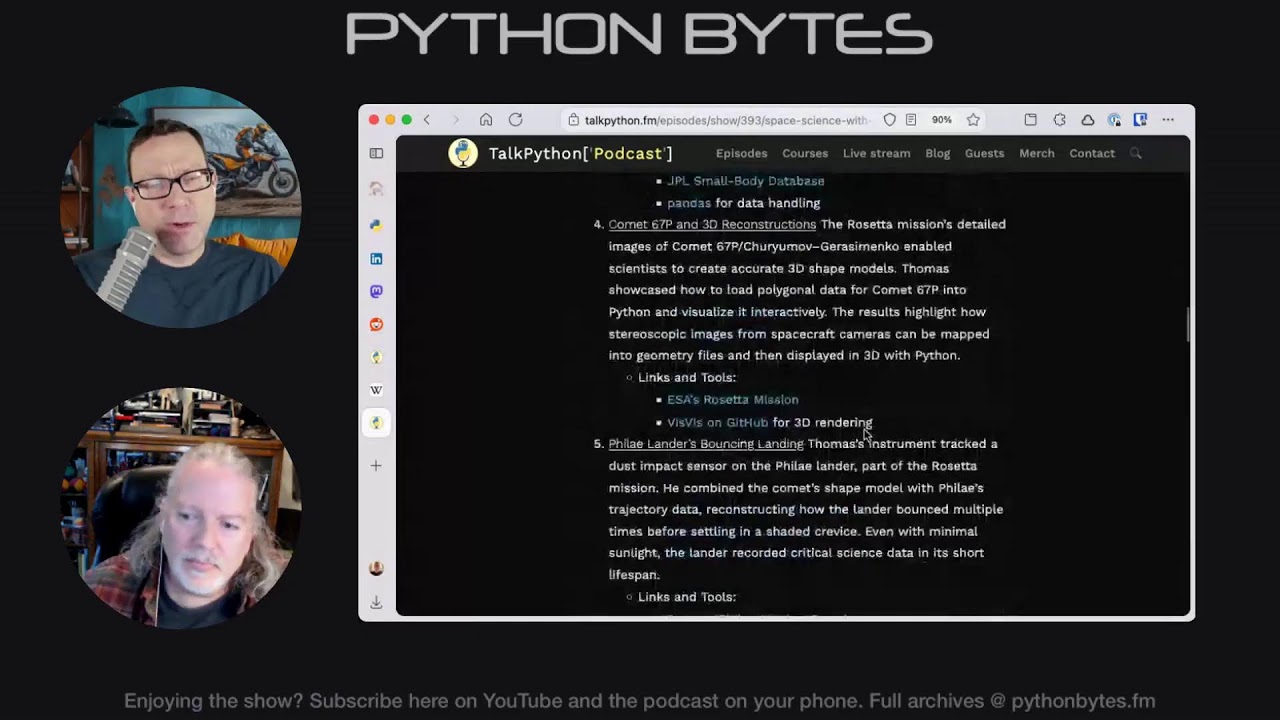The image size is (1280, 720).
Task: Open the three-dot overflow menu
Action: tap(1167, 119)
